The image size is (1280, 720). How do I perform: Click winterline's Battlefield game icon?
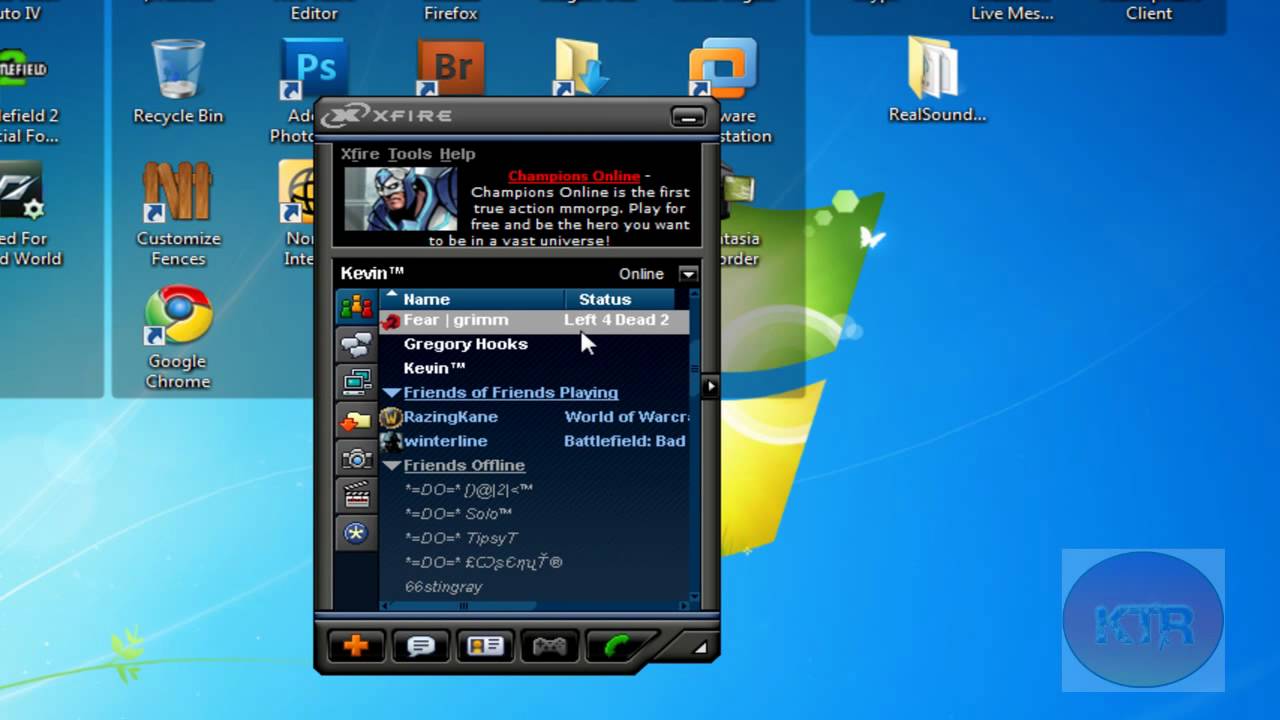(x=391, y=441)
